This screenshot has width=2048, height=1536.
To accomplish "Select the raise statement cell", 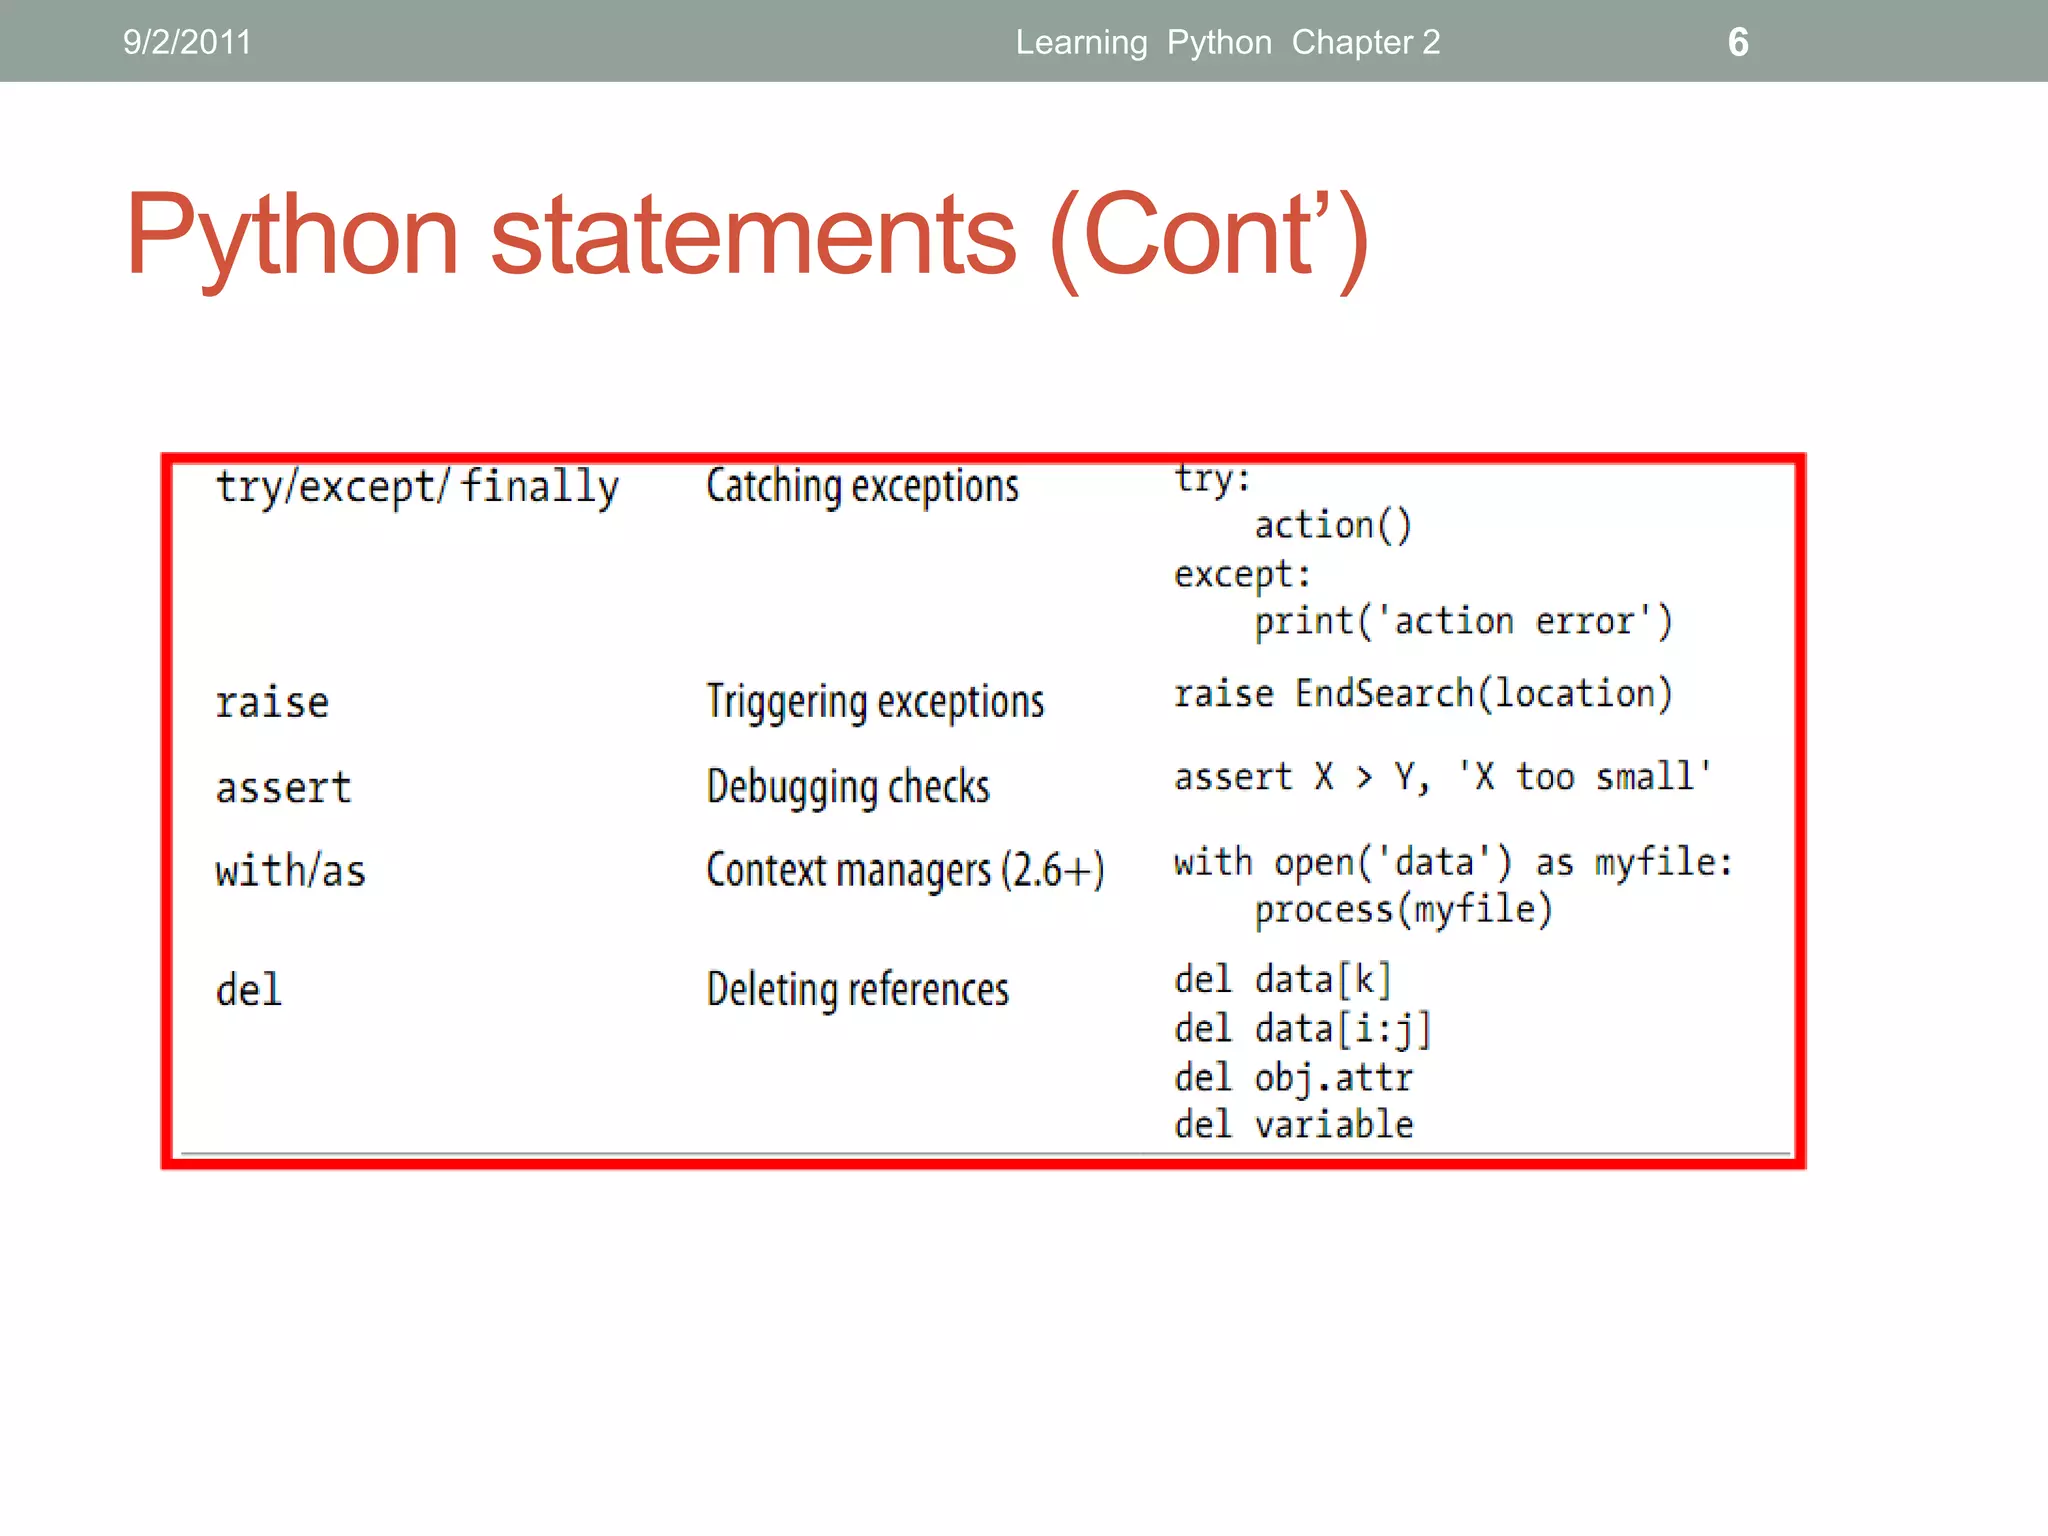I will 272,703.
